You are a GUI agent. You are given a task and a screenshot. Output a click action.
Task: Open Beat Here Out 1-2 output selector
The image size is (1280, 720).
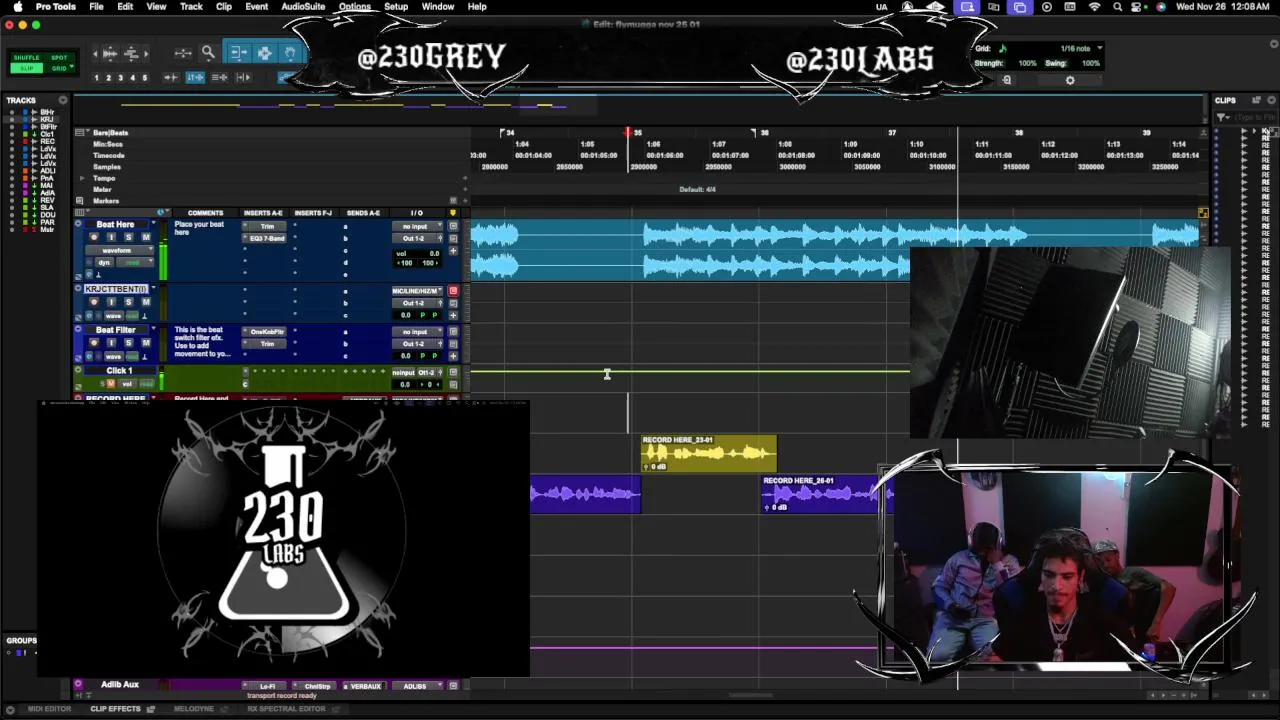pyautogui.click(x=412, y=238)
